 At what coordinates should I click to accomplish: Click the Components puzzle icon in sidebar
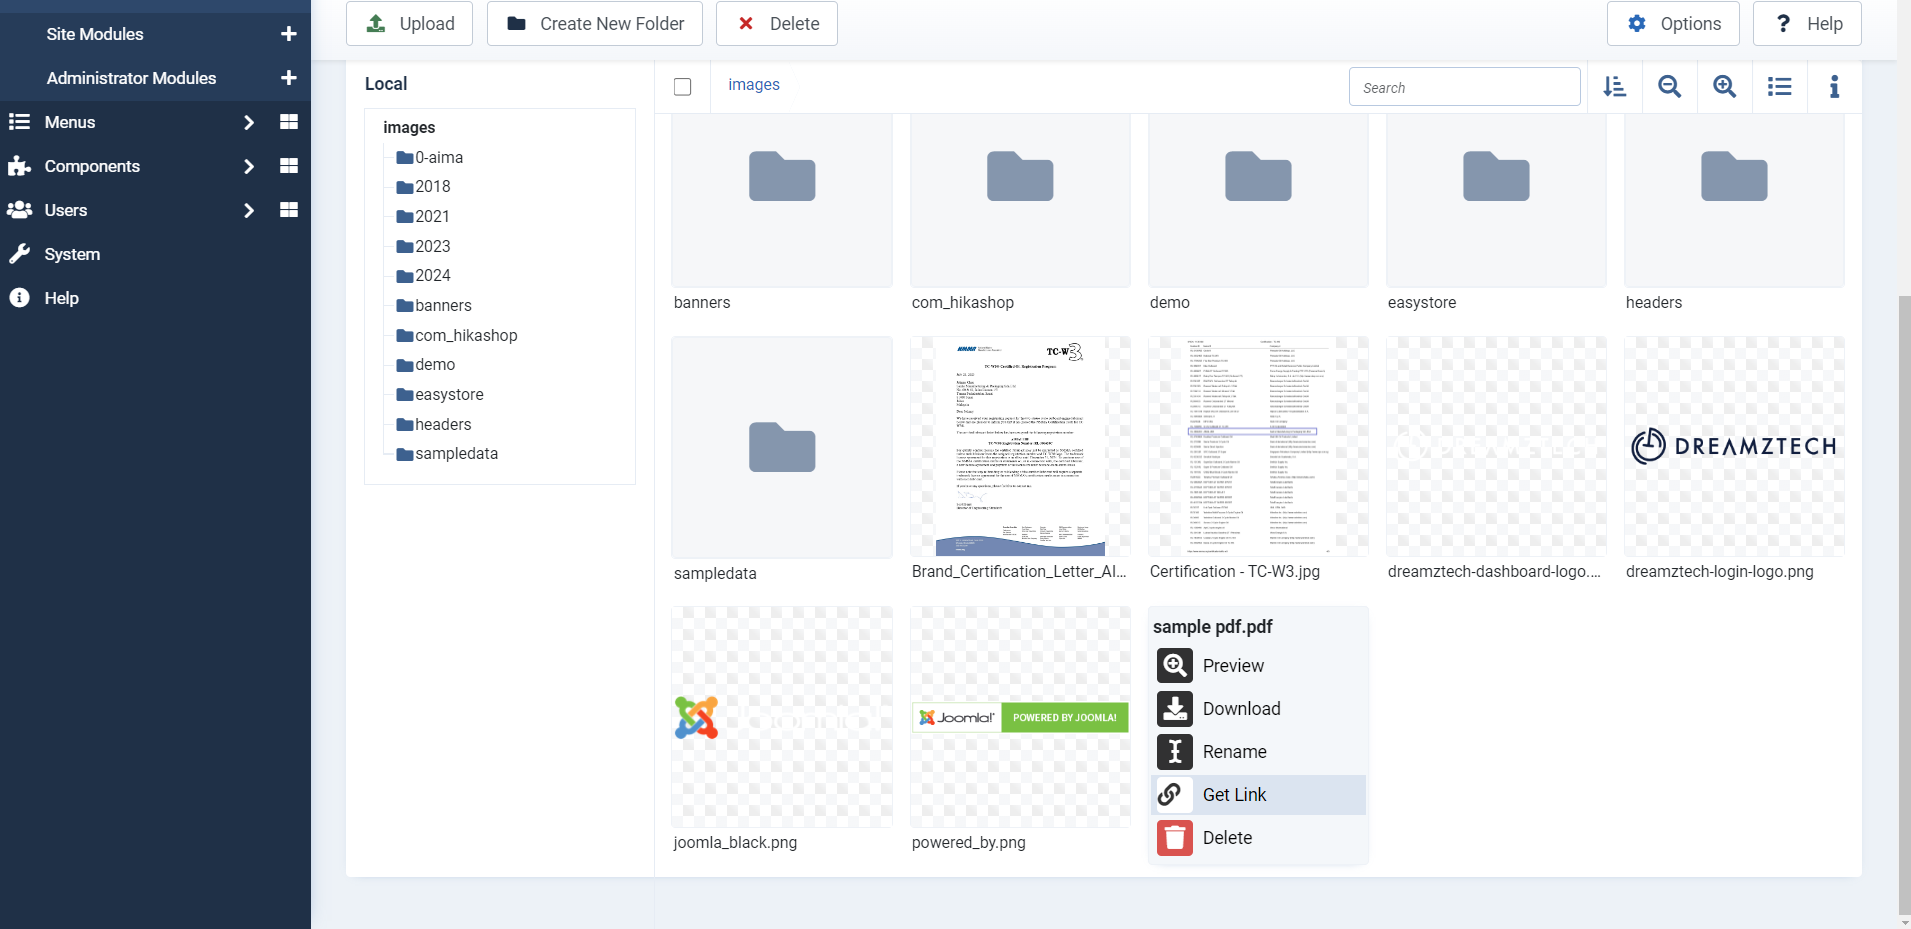point(19,166)
